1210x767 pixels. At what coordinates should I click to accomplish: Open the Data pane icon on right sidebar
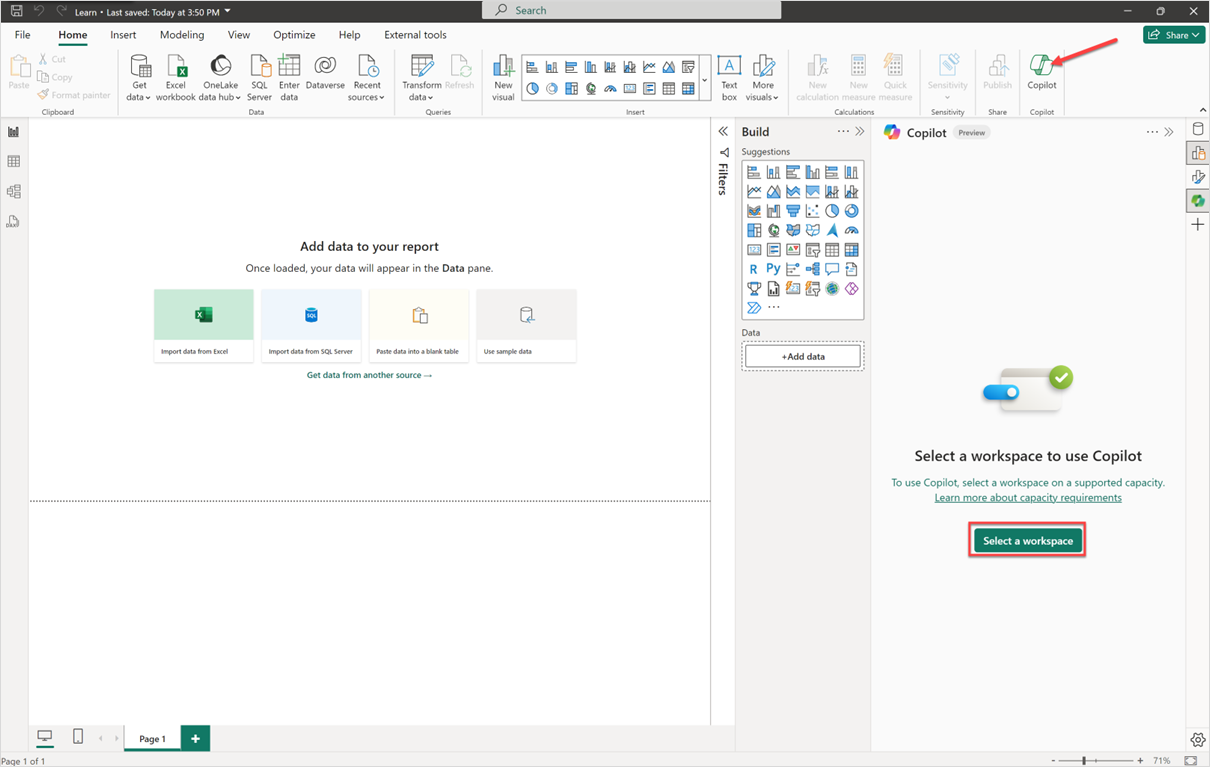1198,128
